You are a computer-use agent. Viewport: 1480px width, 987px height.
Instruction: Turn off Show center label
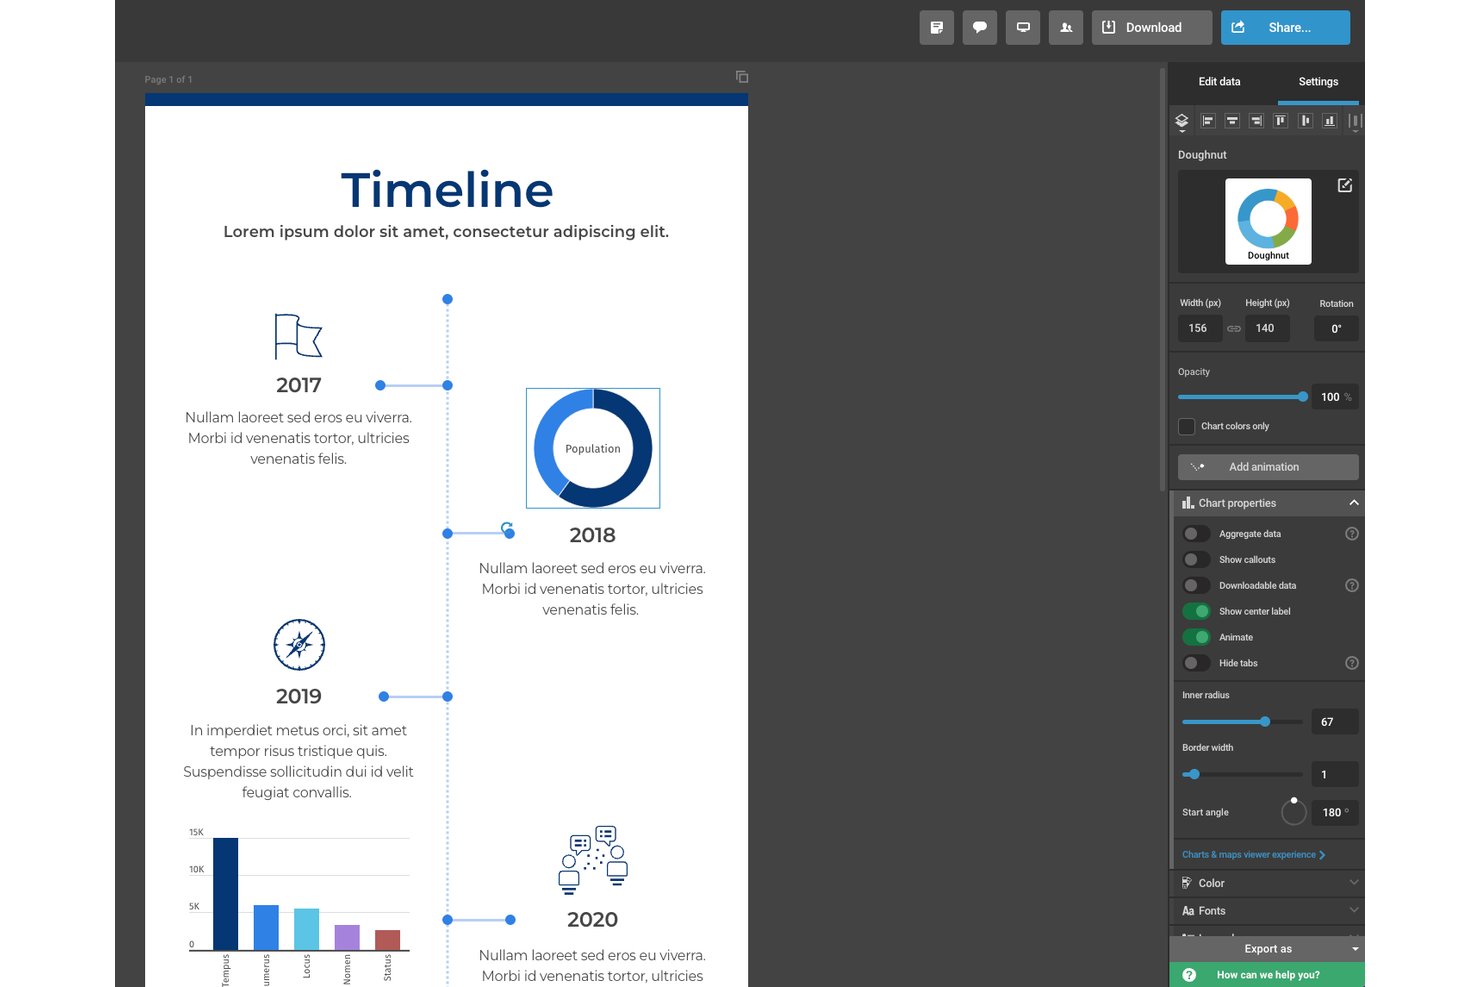coord(1196,611)
